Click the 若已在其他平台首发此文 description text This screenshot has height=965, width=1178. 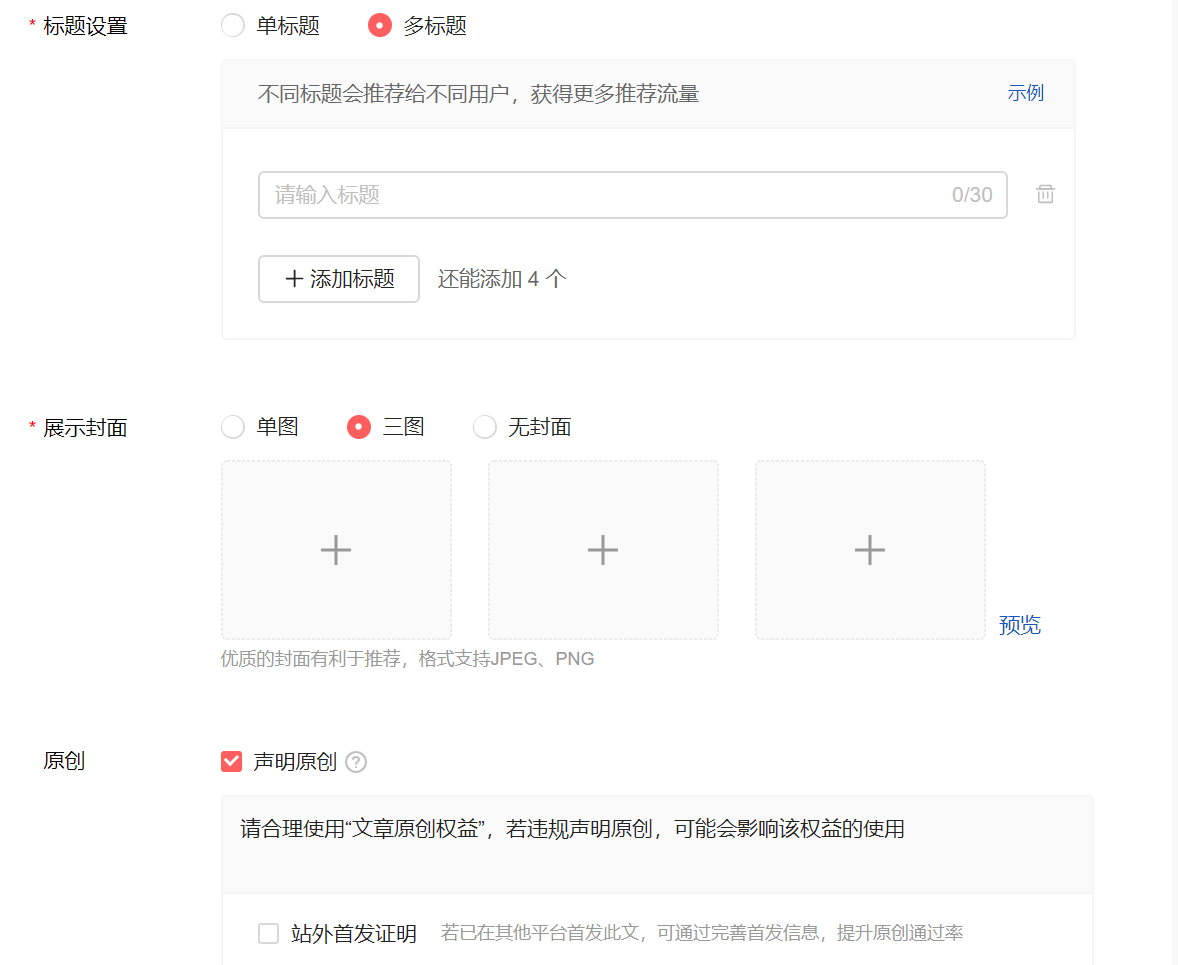tap(702, 933)
